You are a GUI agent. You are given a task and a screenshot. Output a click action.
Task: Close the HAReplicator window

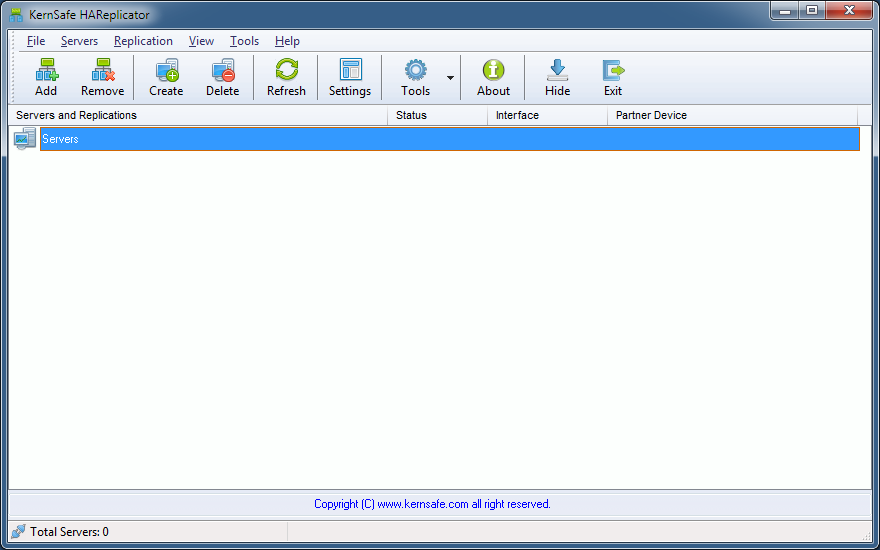(849, 11)
